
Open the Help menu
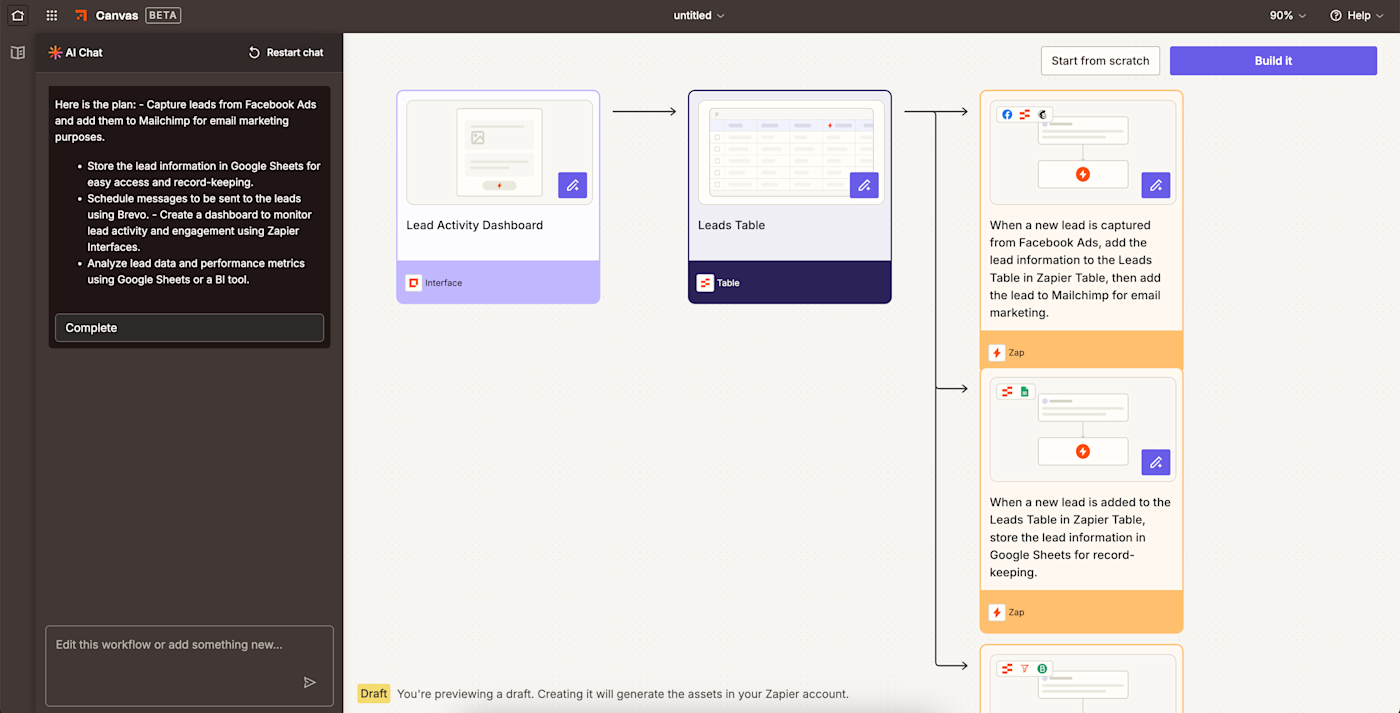click(1357, 15)
